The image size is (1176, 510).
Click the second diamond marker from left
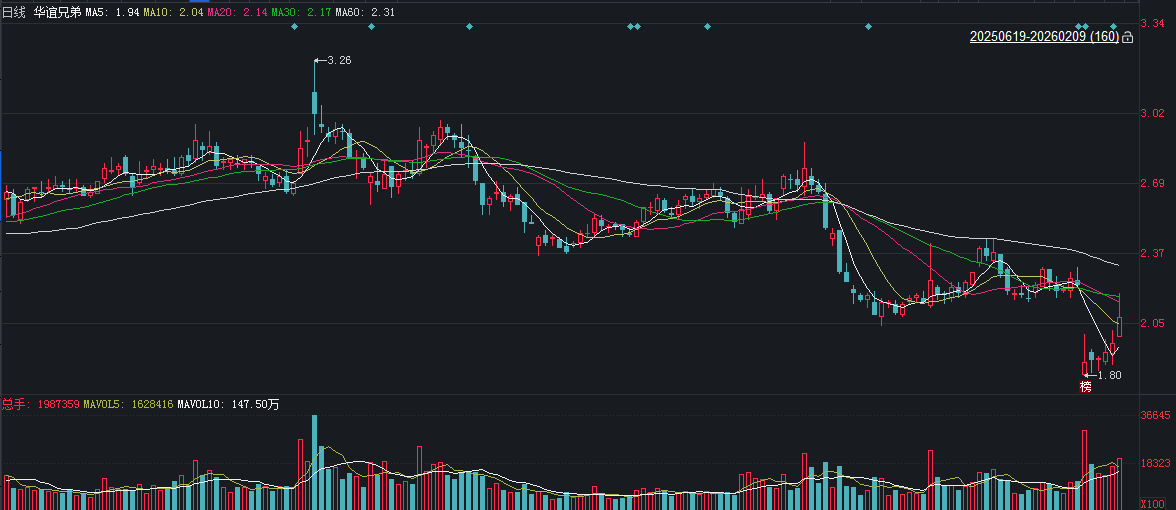tap(371, 26)
